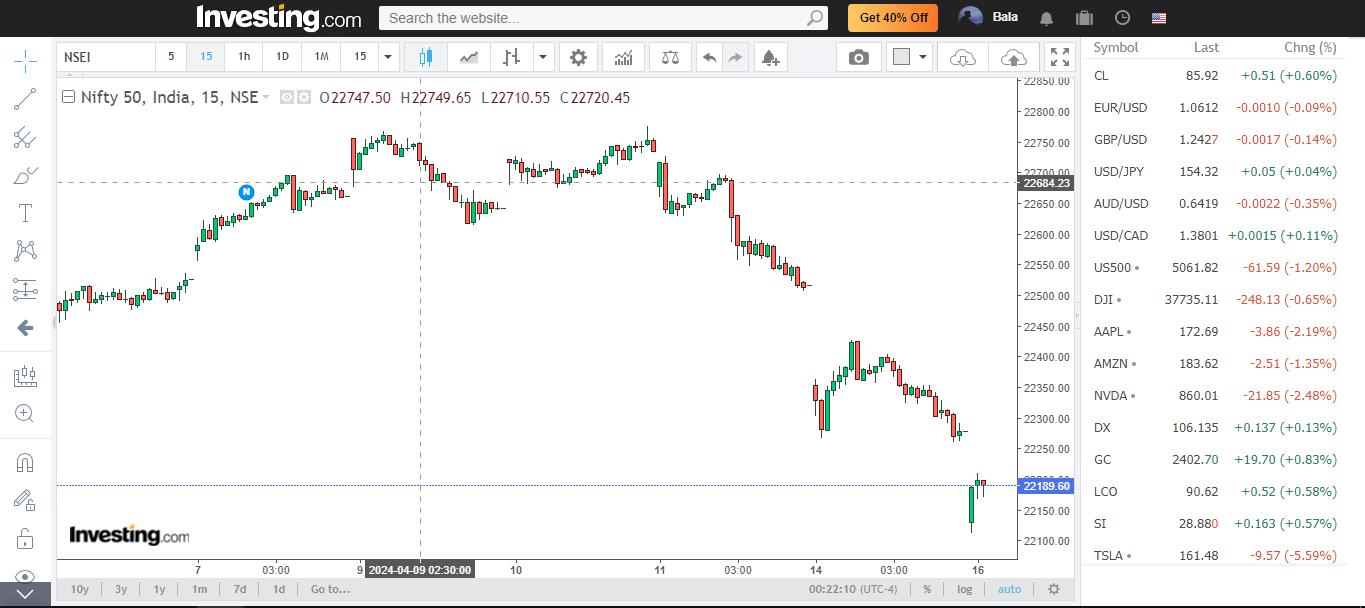Image resolution: width=1365 pixels, height=608 pixels.
Task: Toggle Nifty 50 series visibility eye
Action: pos(287,97)
